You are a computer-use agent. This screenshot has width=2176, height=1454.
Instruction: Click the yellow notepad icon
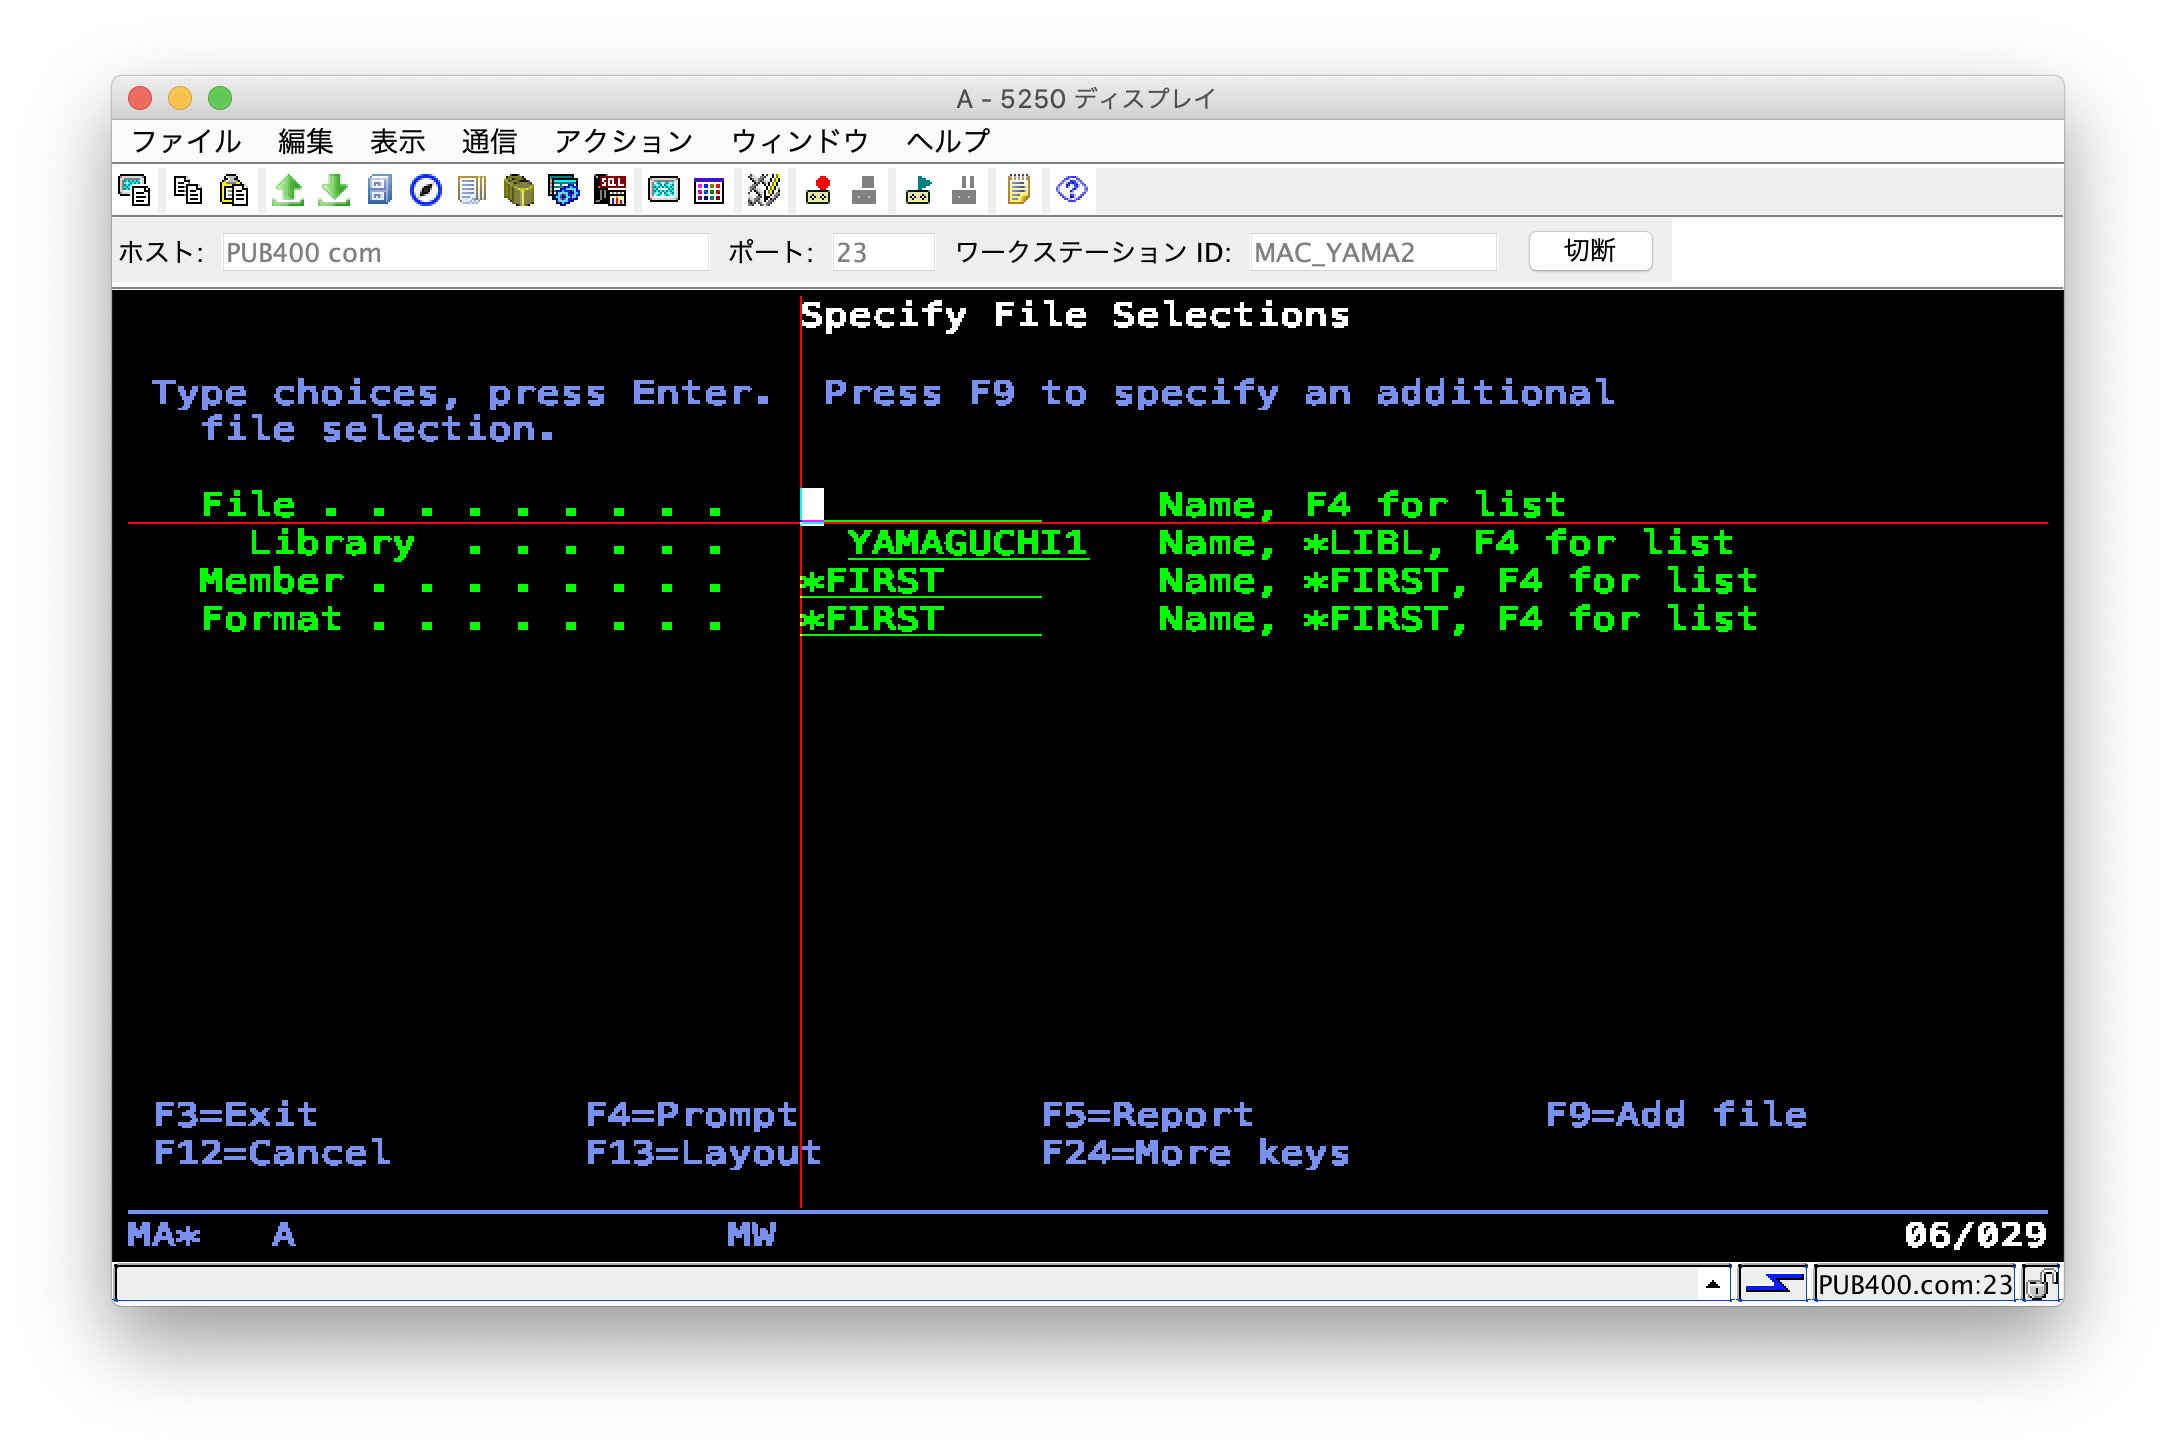pyautogui.click(x=1018, y=190)
